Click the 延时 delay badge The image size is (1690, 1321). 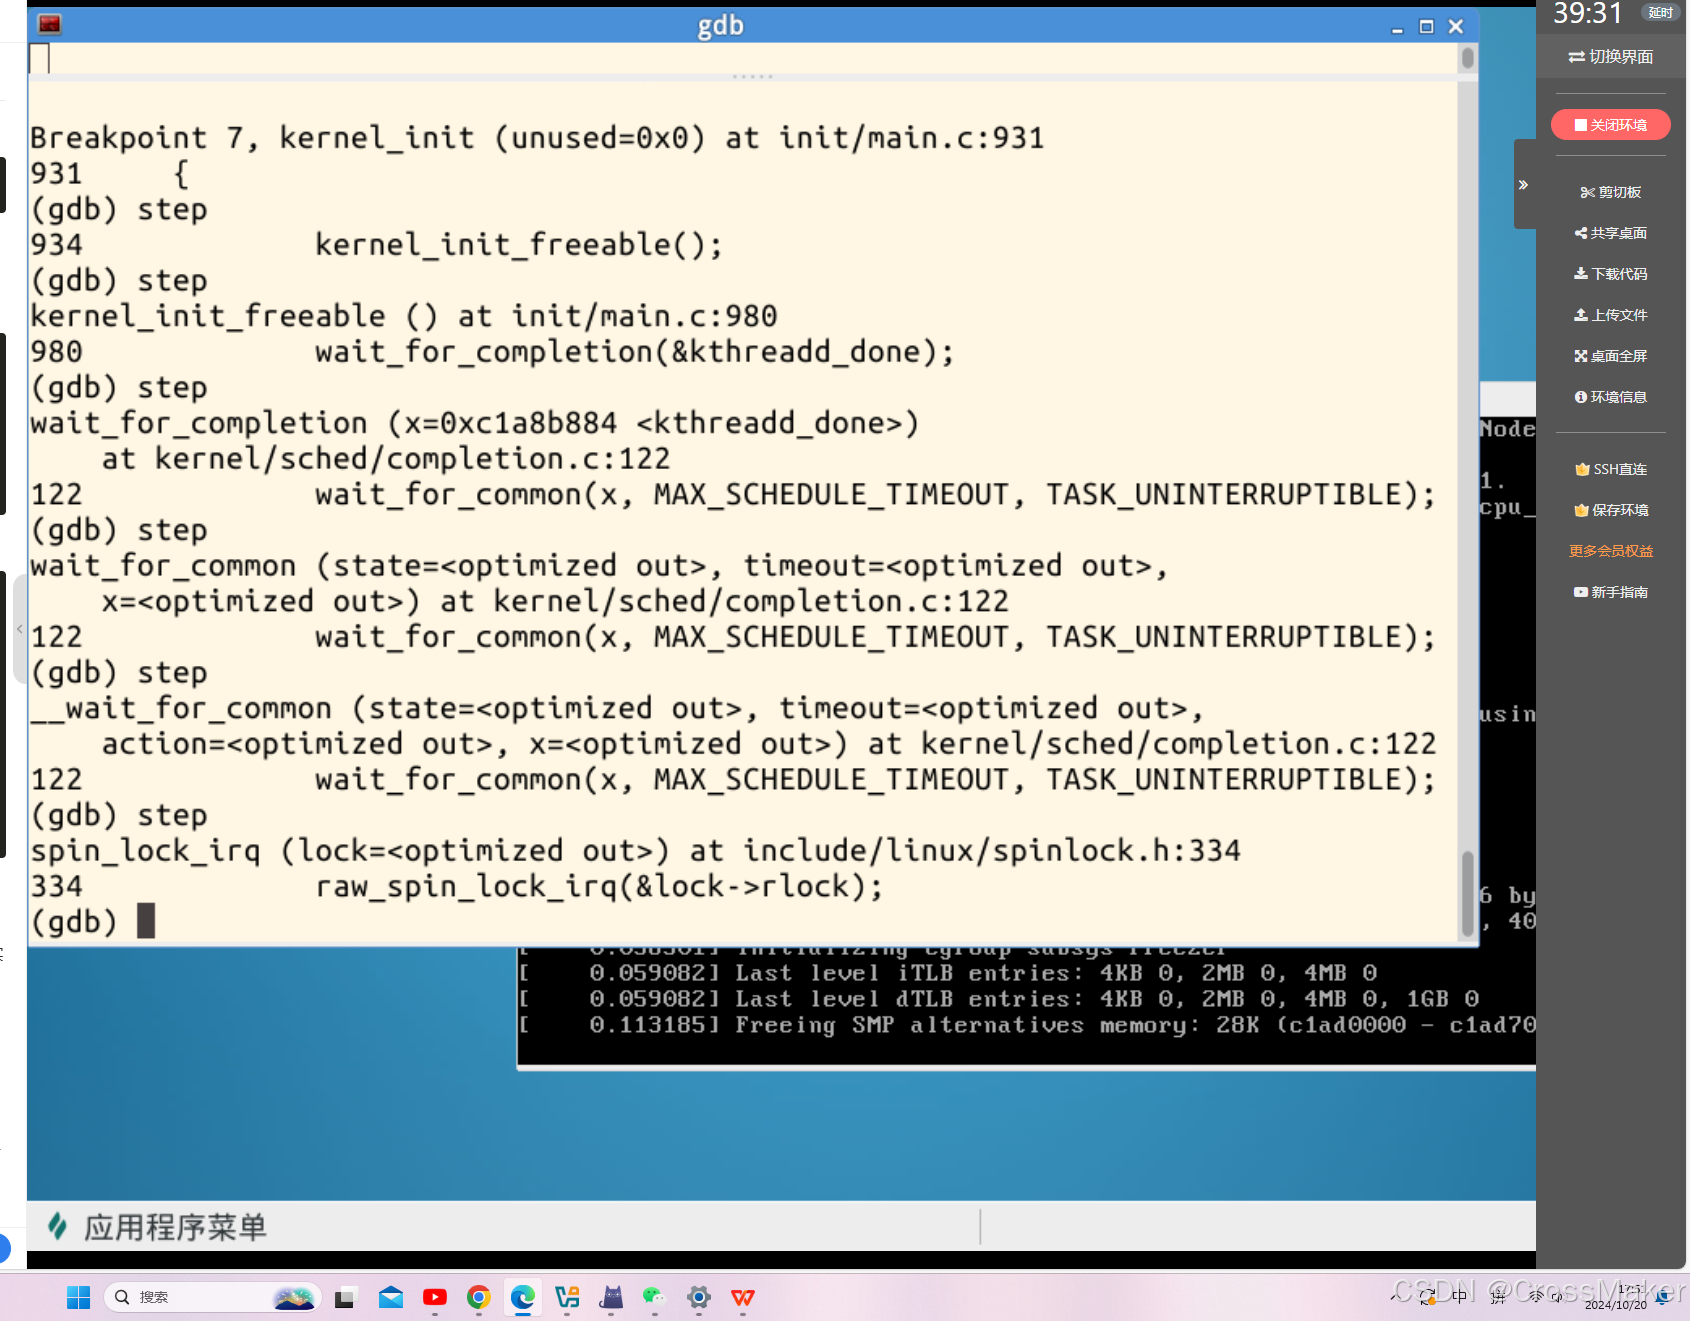coord(1661,13)
